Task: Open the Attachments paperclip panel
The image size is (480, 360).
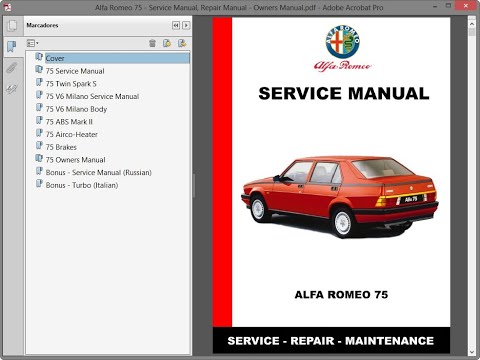Action: coord(11,68)
